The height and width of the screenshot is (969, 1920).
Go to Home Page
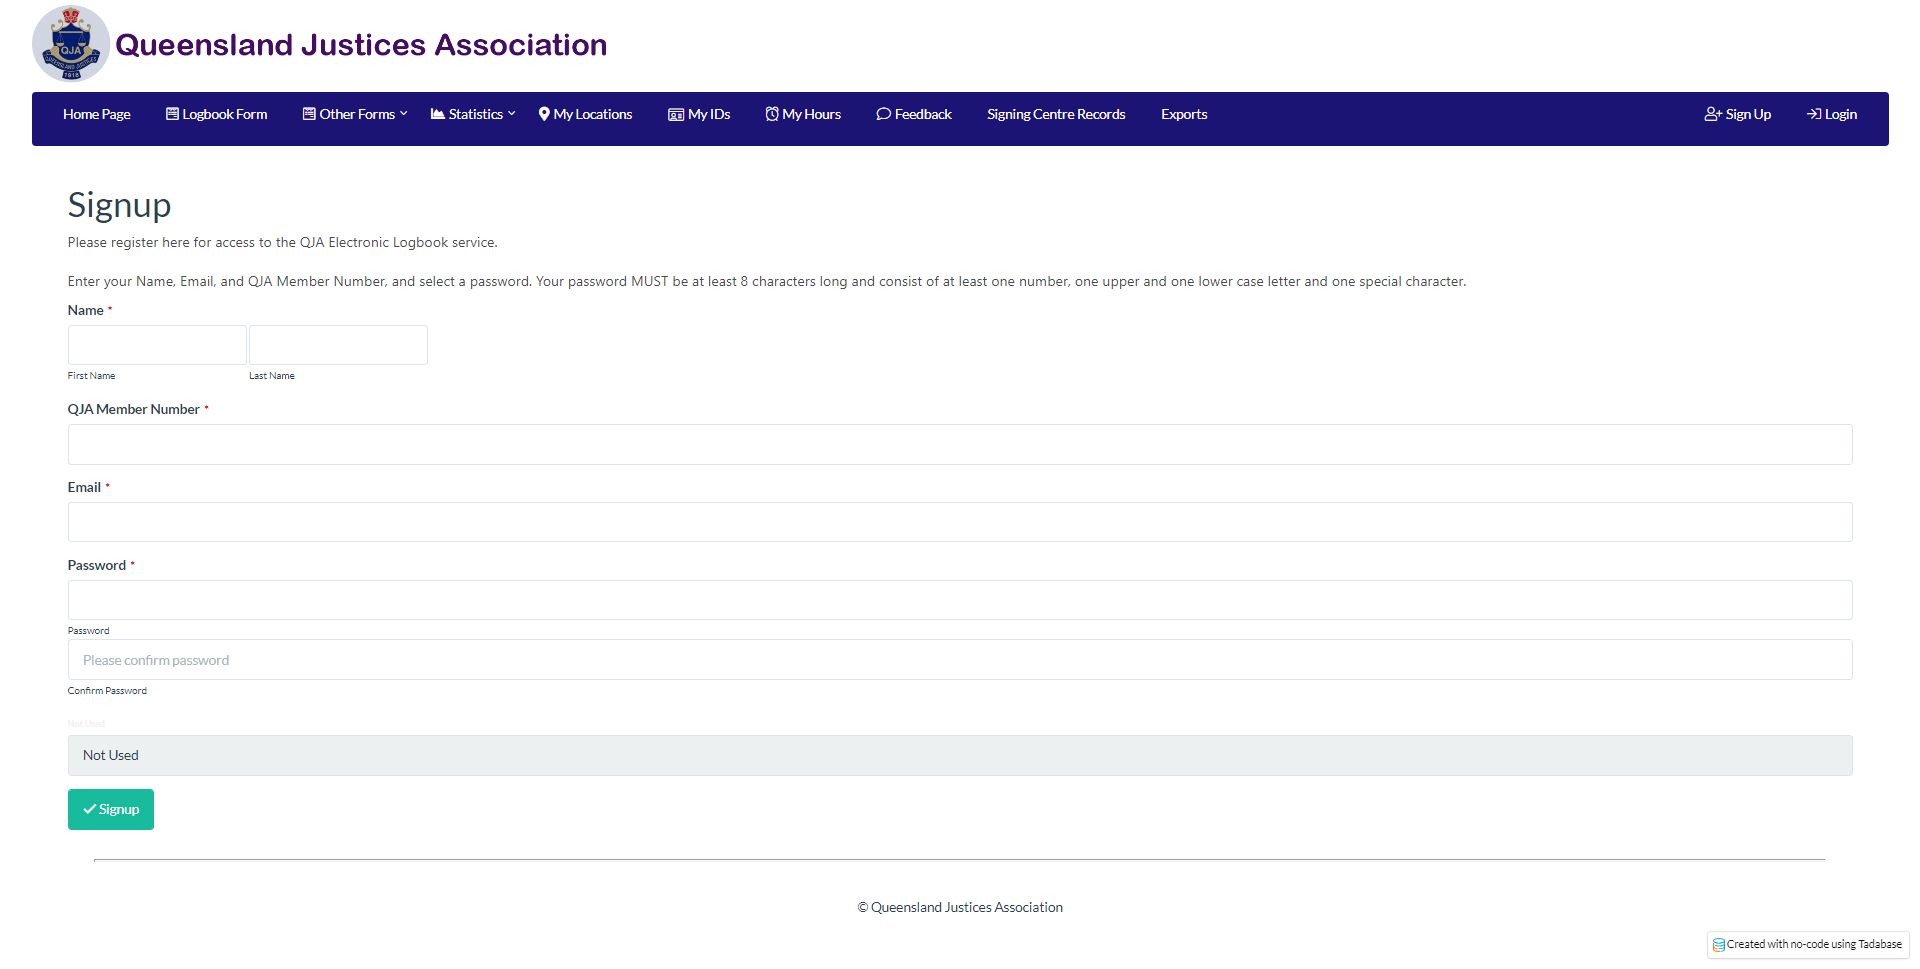(x=97, y=114)
